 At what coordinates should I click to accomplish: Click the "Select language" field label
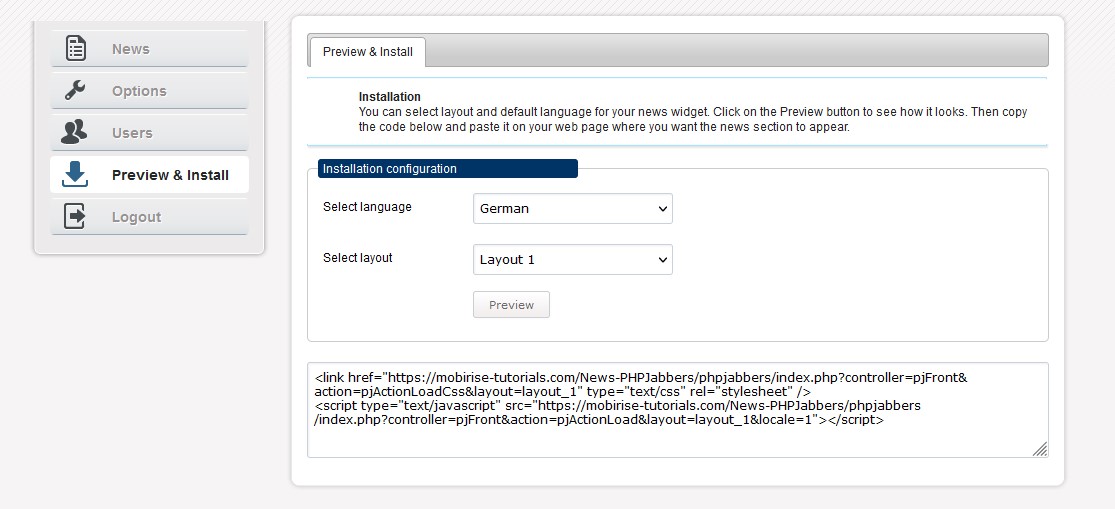(x=367, y=207)
